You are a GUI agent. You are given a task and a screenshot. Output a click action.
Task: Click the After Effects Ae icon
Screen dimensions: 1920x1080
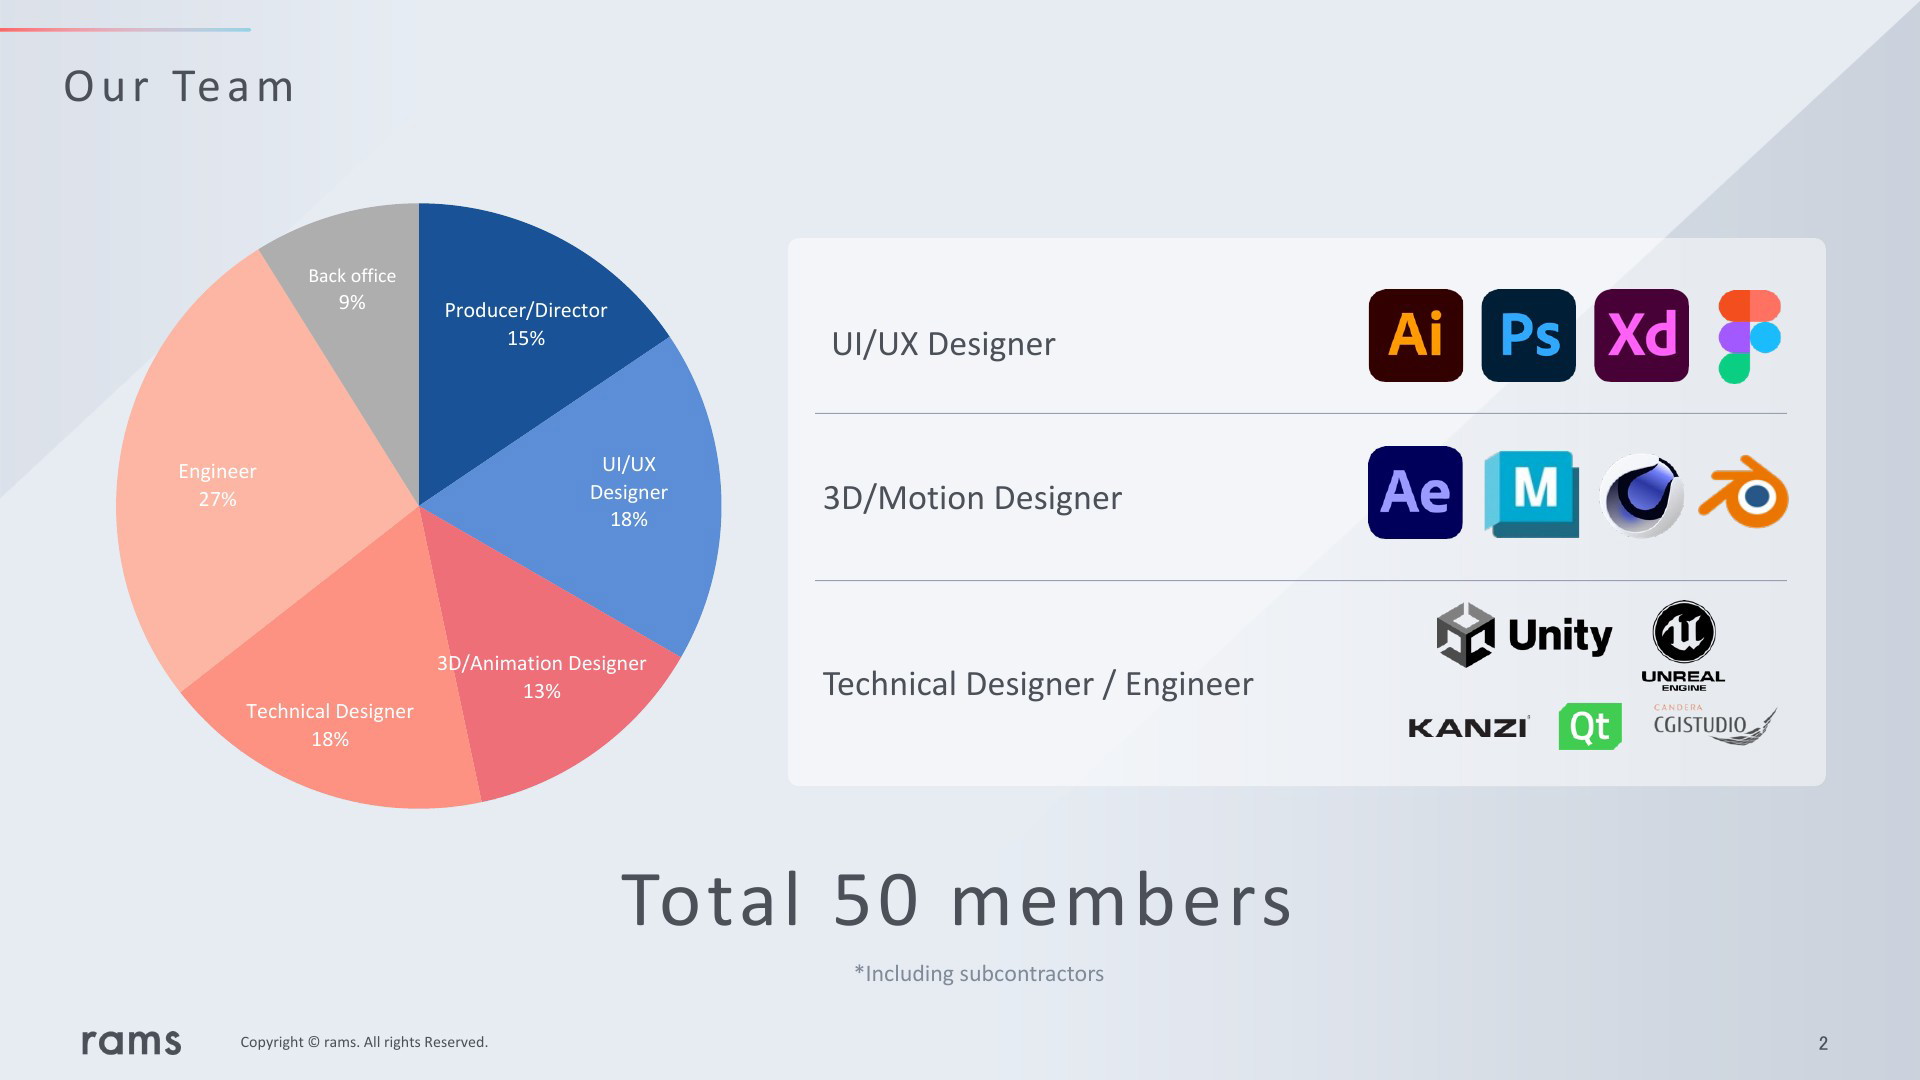(1415, 492)
